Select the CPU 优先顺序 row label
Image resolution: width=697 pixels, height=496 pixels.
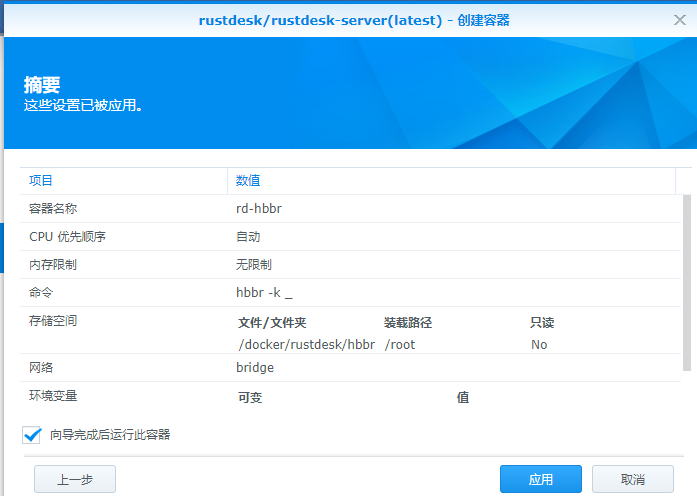67,236
